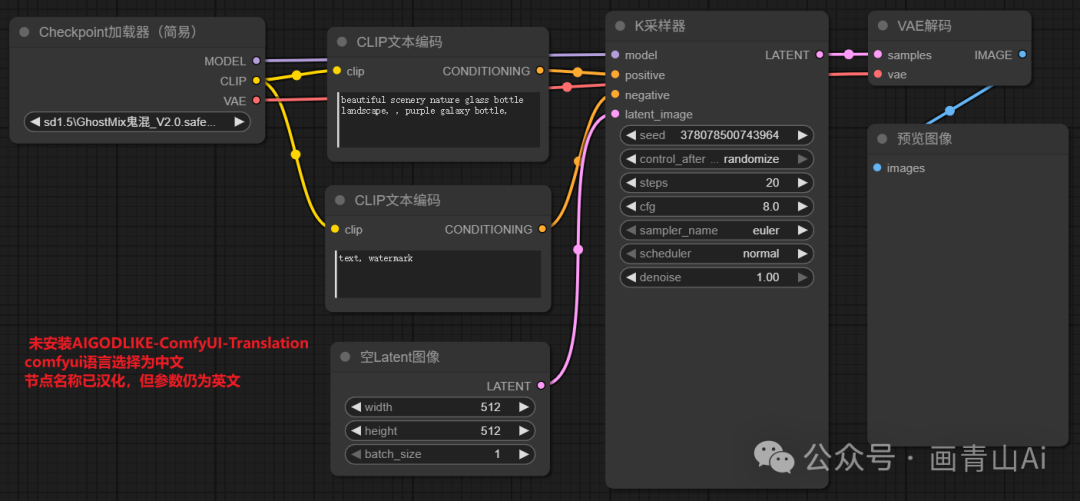The width and height of the screenshot is (1080, 501).
Task: Click the model input port on K采样器
Action: 615,54
